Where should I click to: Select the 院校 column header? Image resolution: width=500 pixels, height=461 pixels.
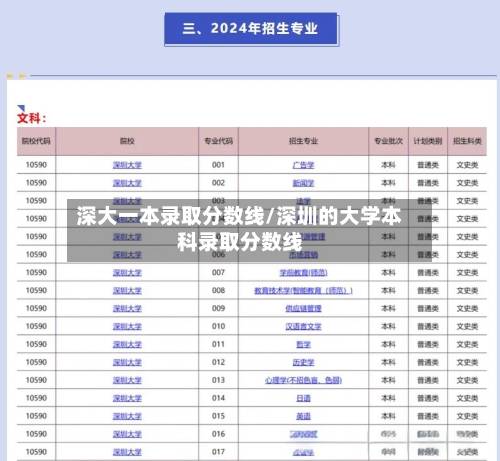pos(127,141)
